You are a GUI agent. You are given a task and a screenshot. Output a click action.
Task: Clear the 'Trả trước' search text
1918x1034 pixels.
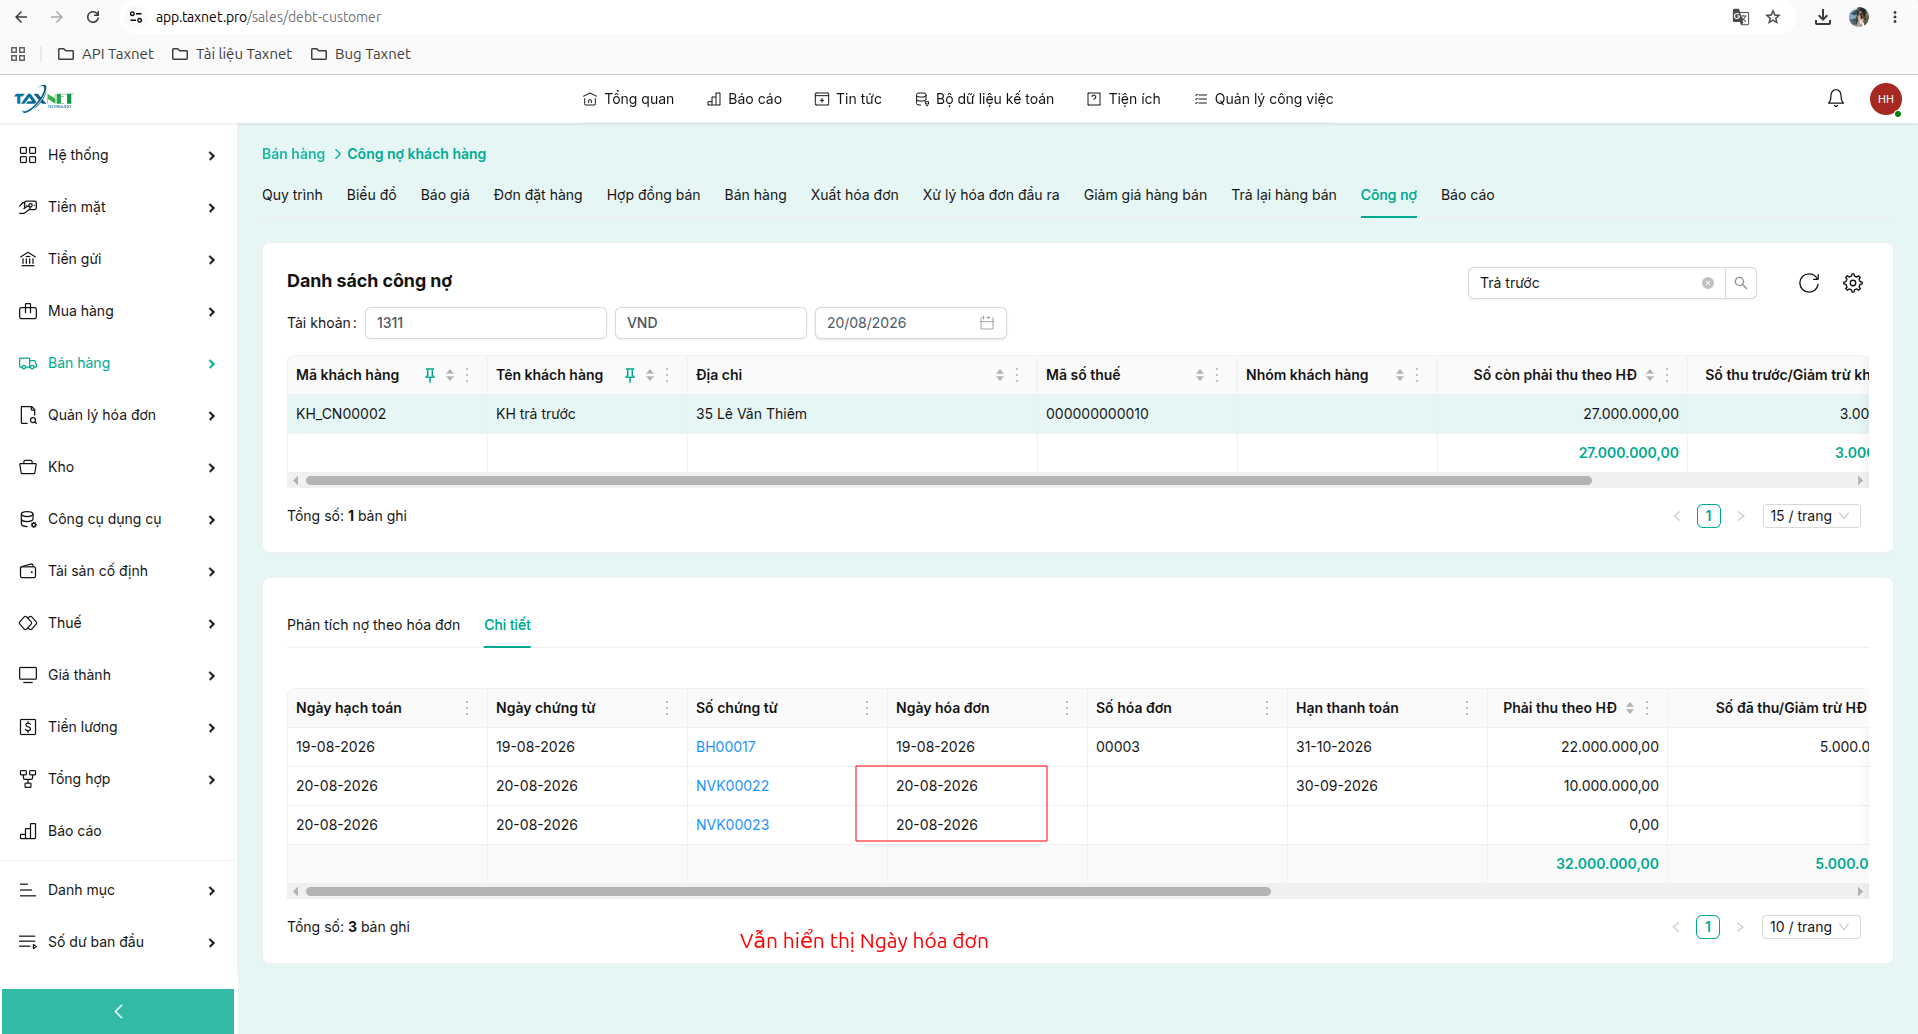[x=1708, y=283]
